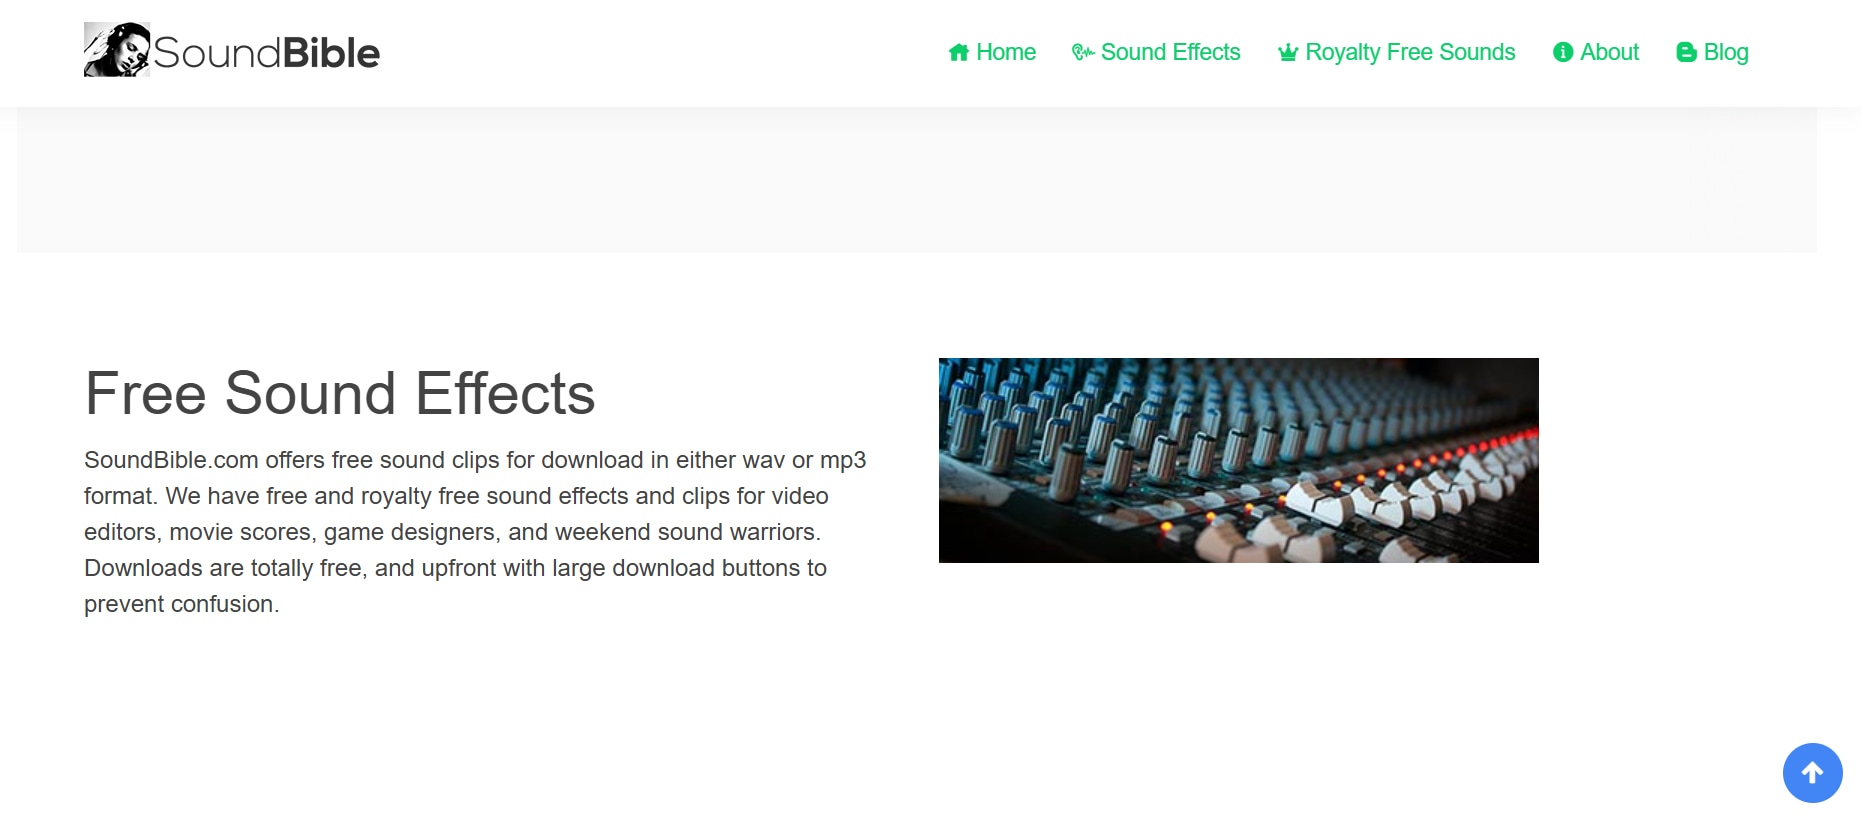Click the text 'prevent confusion.'
This screenshot has height=814, width=1861.
pyautogui.click(x=182, y=604)
